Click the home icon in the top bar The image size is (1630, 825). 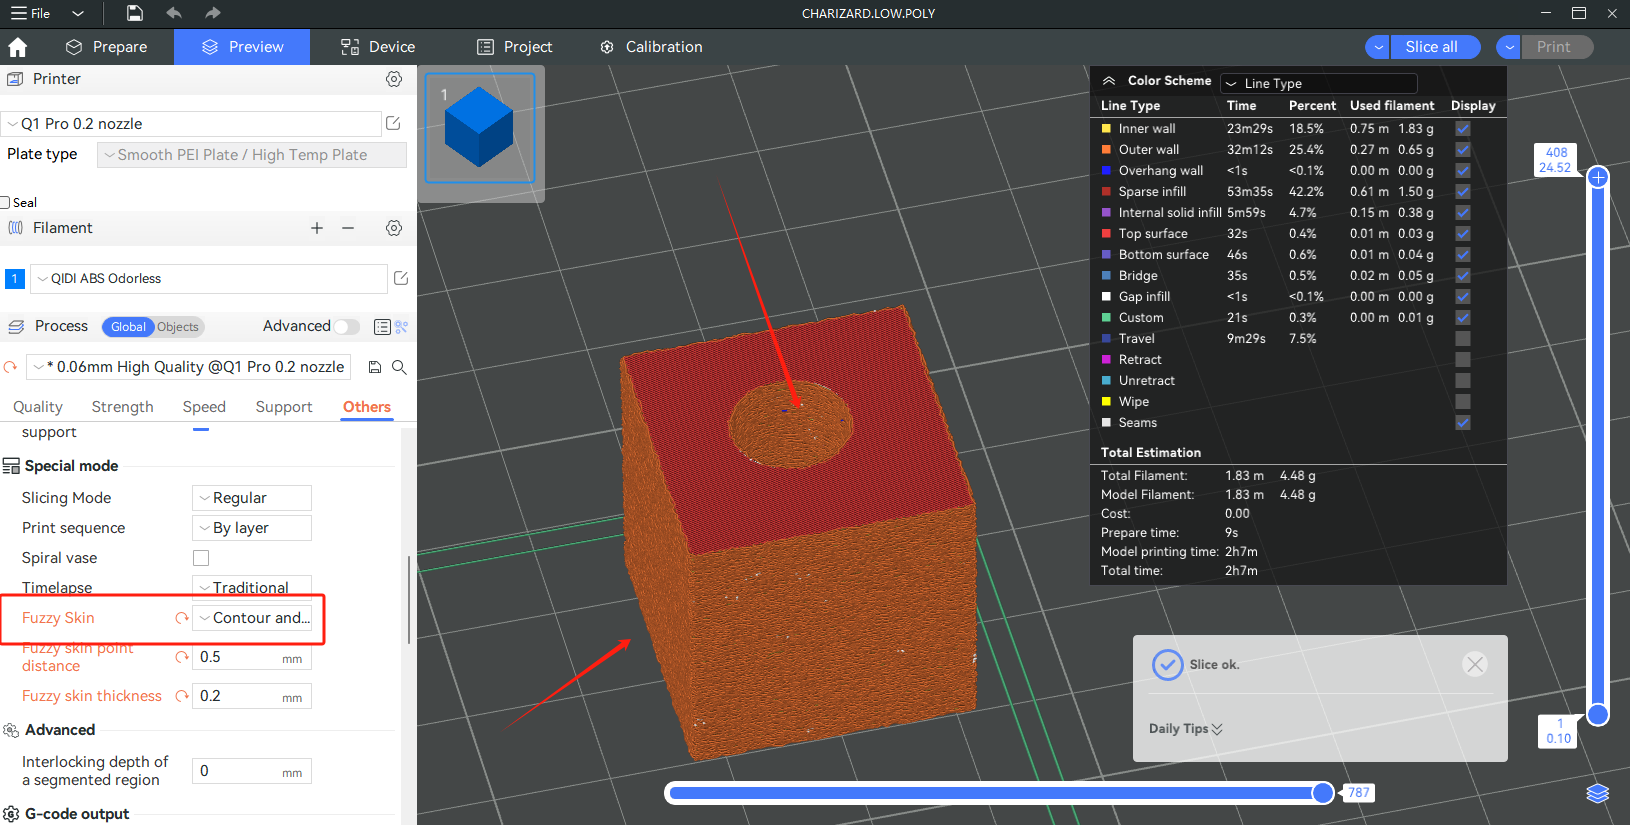(18, 47)
